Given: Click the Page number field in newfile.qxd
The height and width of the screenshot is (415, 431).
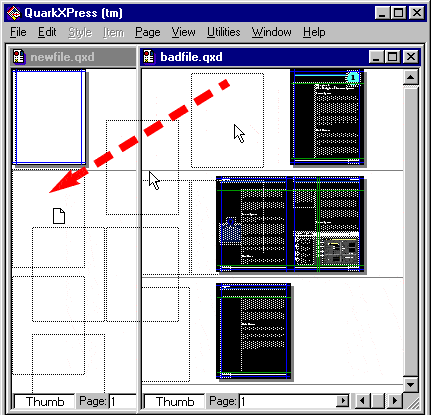Looking at the screenshot, I should point(123,402).
